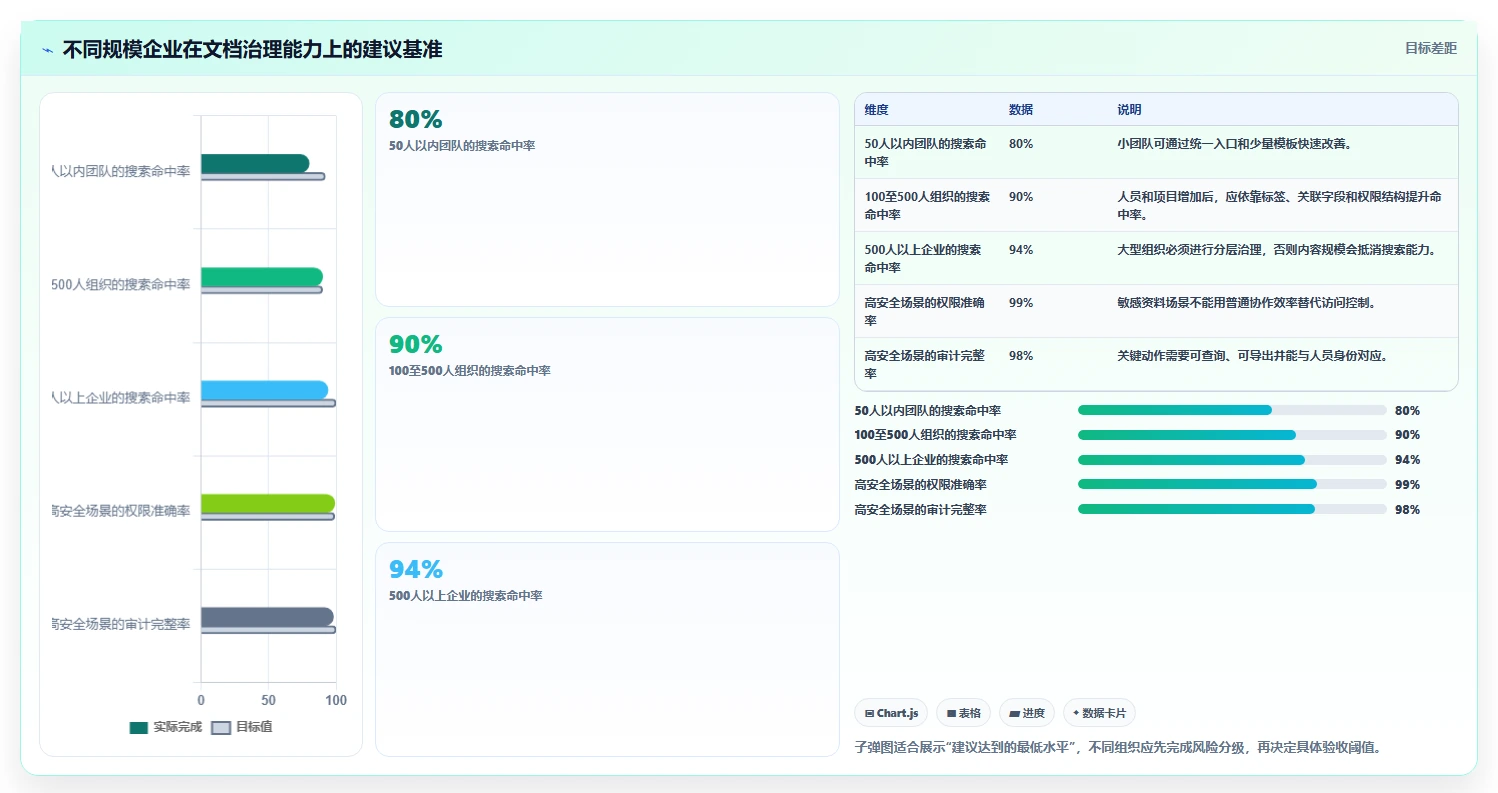Screen dimensions: 1498x793
Task: Click the 说明 table column header
Action: tap(1129, 109)
